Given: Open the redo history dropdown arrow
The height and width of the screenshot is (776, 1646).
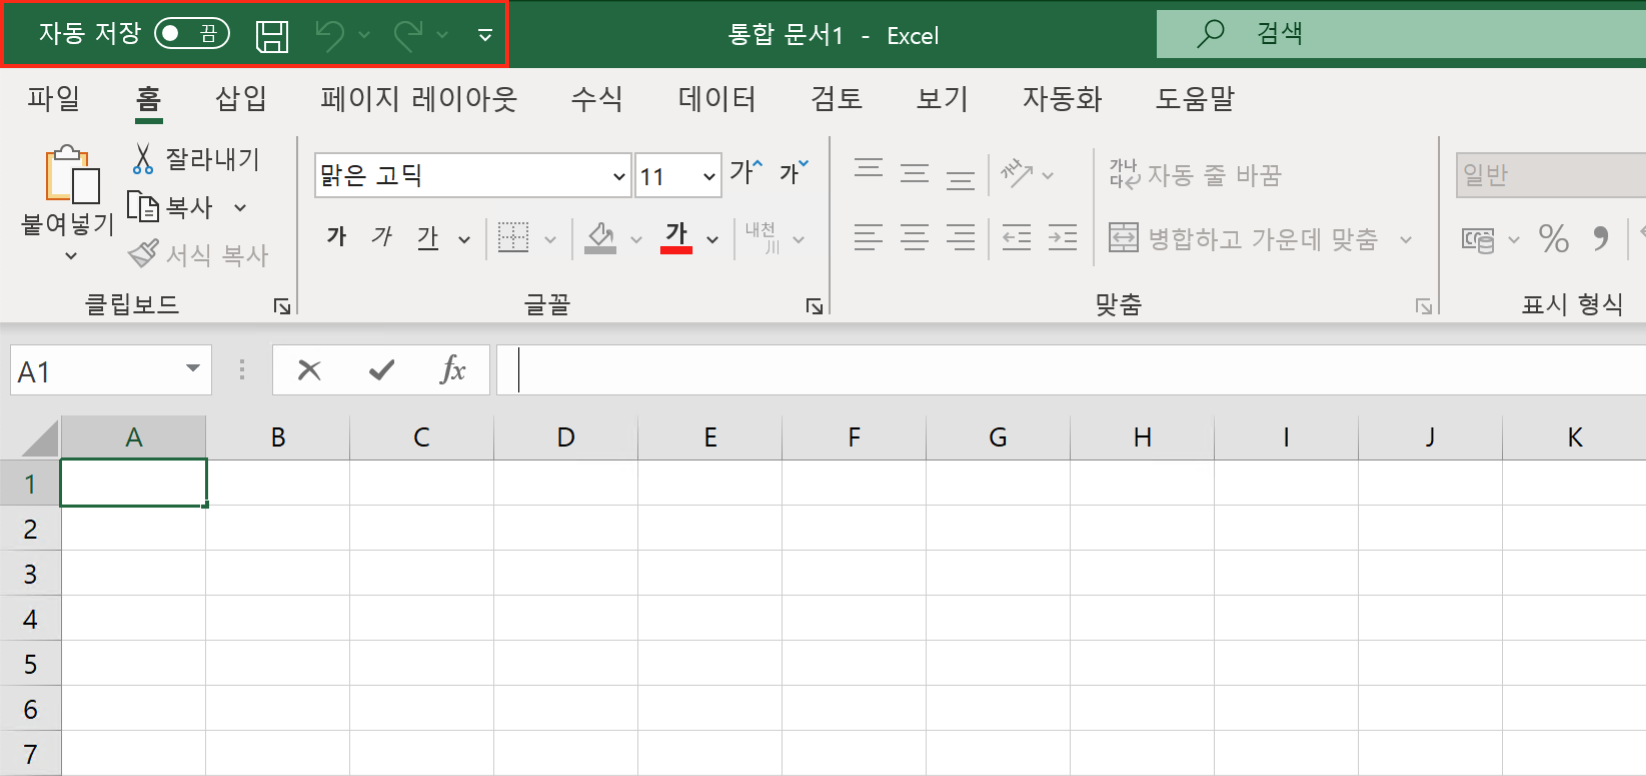Looking at the screenshot, I should 442,36.
